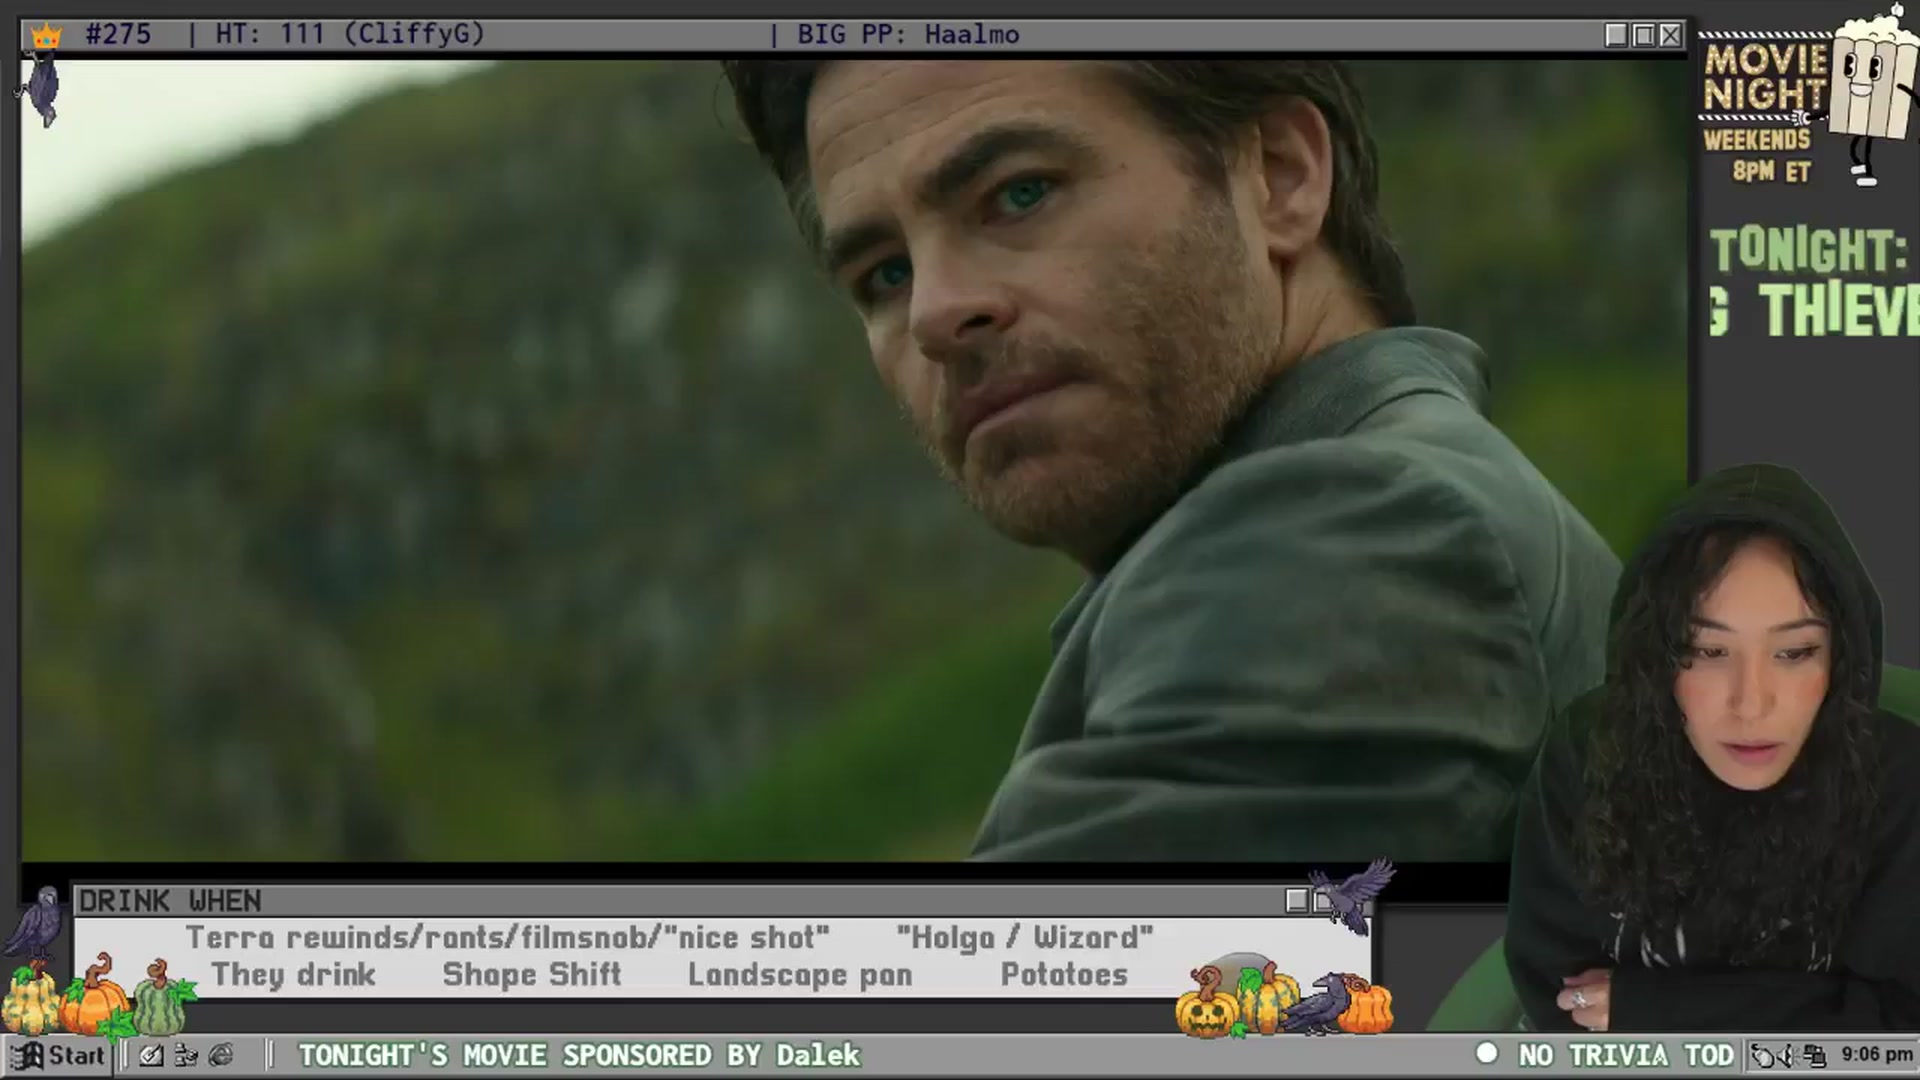The height and width of the screenshot is (1080, 1920).
Task: Minimize the DRINK WHEN window
Action: (1297, 901)
